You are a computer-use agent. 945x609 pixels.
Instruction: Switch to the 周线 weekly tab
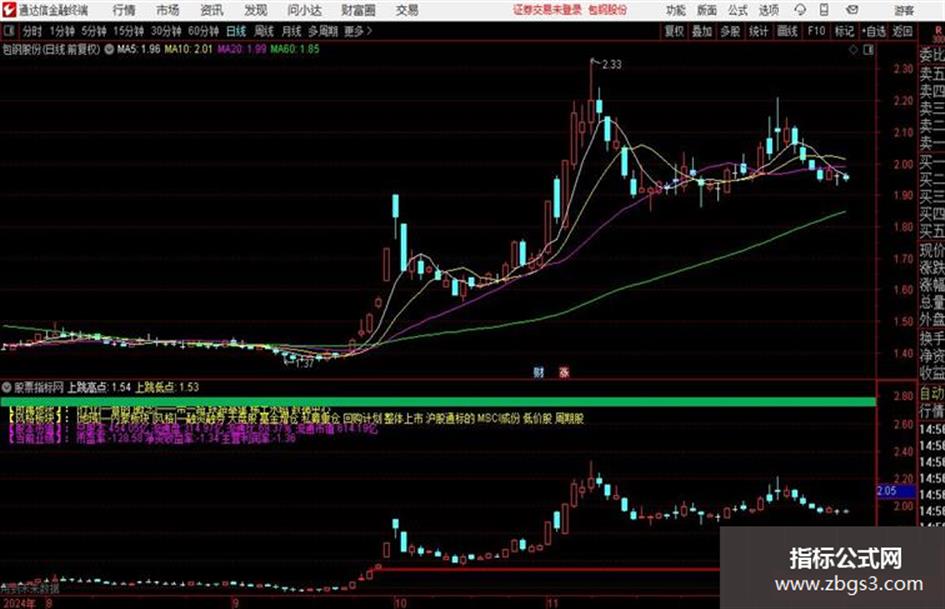click(263, 31)
